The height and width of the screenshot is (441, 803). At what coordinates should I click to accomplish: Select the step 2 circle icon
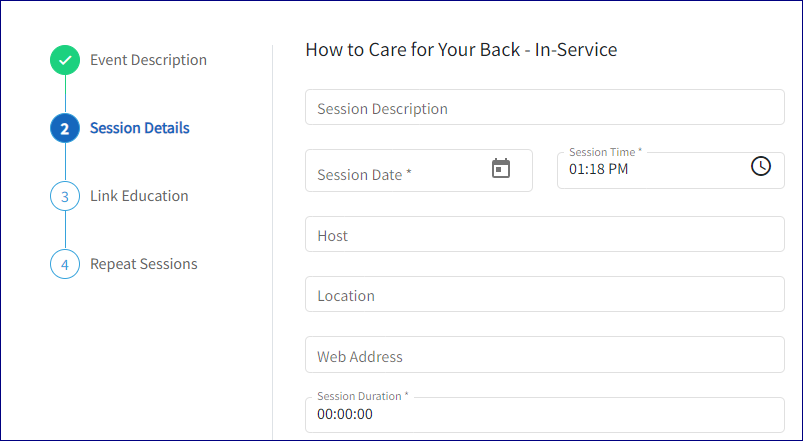click(x=65, y=129)
